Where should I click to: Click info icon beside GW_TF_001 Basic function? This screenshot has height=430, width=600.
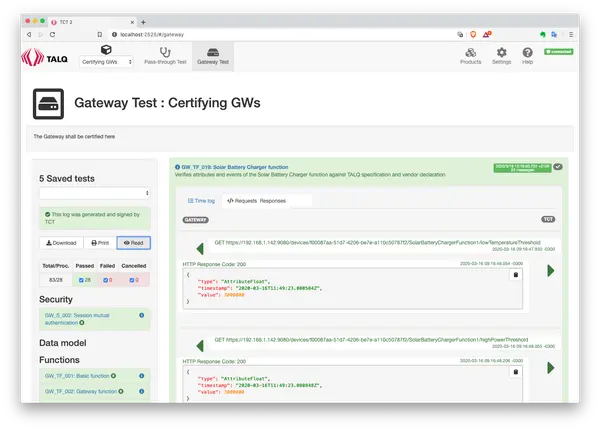(113, 375)
